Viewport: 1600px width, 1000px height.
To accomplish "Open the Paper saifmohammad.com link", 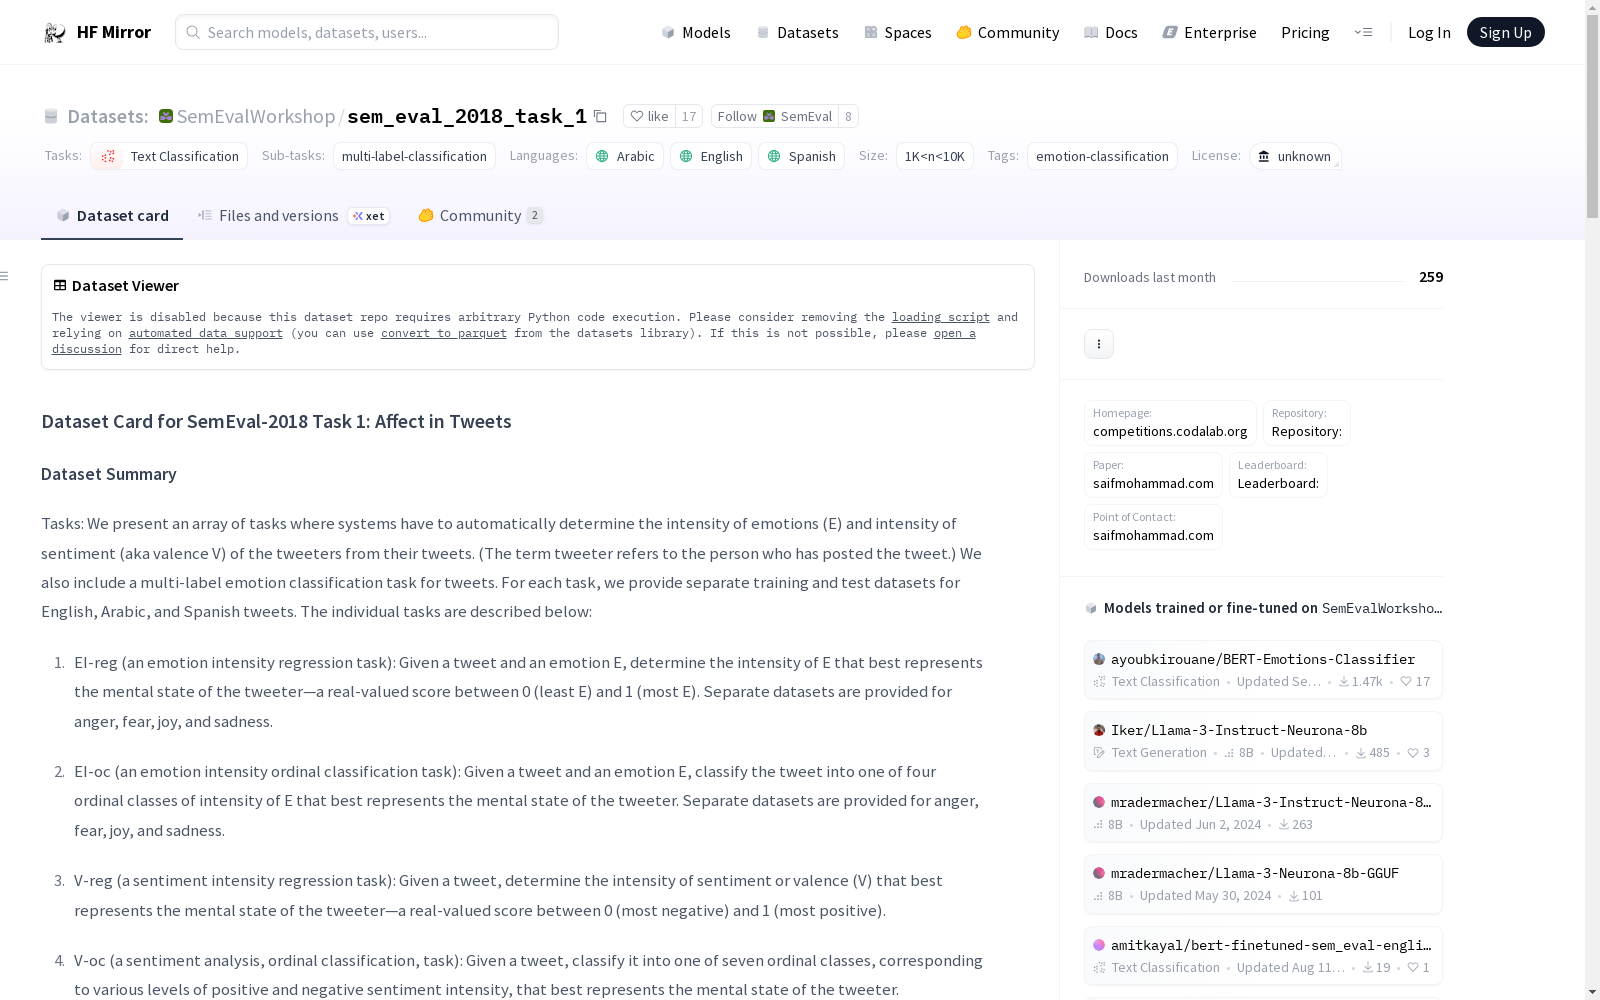I will coord(1153,475).
